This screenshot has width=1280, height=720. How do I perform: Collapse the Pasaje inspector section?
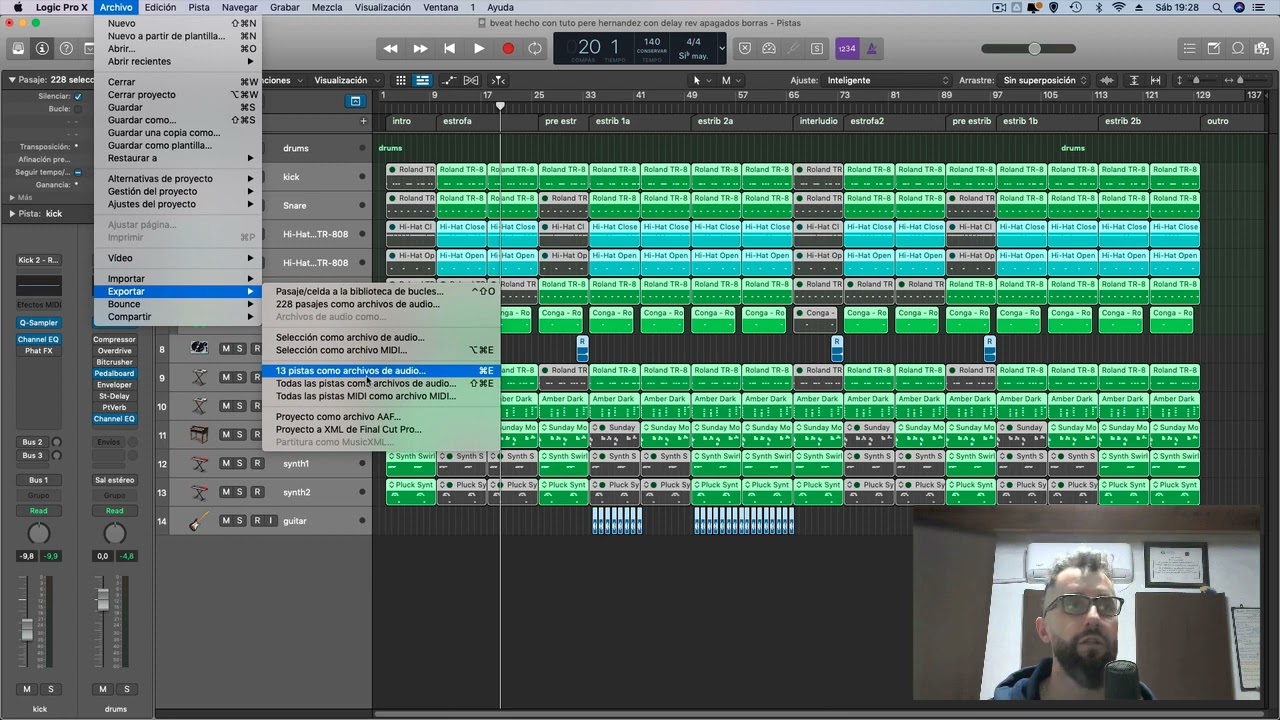tap(12, 80)
